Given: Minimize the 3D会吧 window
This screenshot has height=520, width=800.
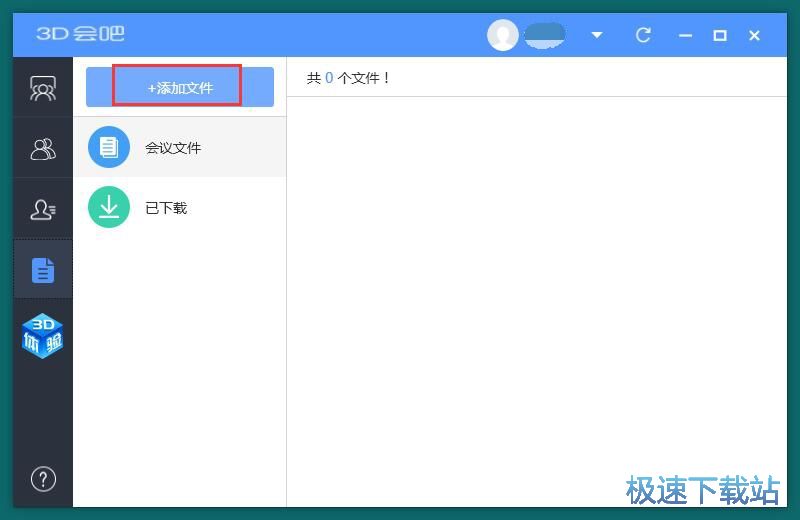Looking at the screenshot, I should [x=685, y=36].
